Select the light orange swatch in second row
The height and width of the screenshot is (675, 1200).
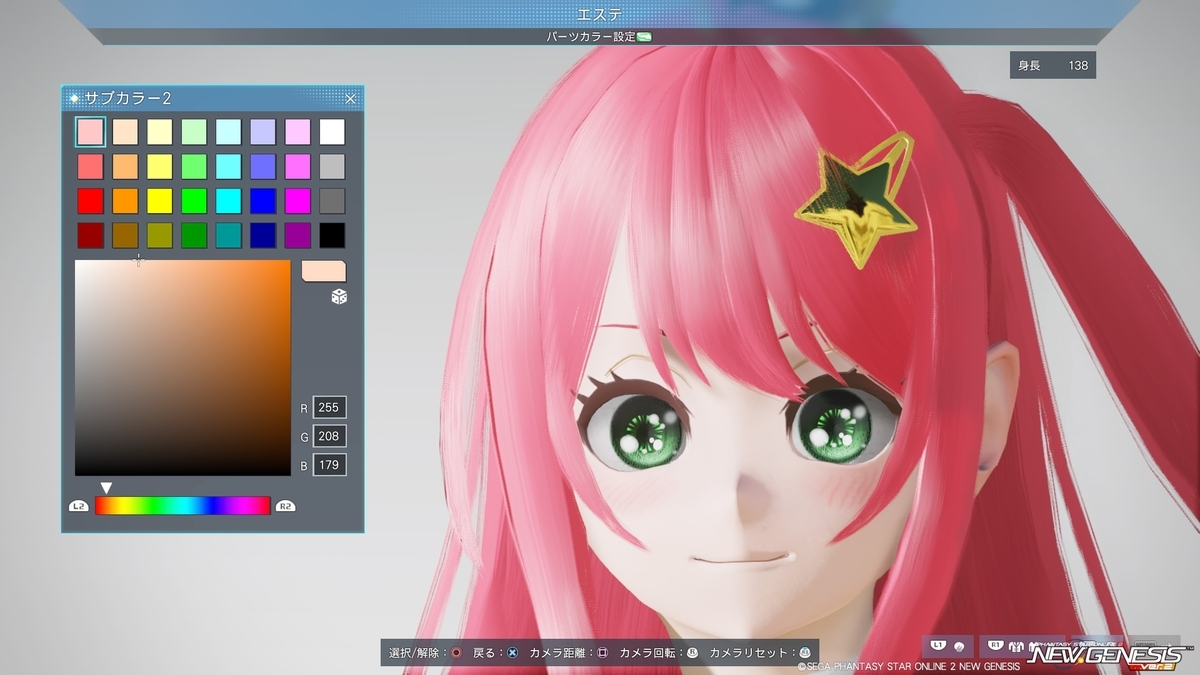coord(125,166)
